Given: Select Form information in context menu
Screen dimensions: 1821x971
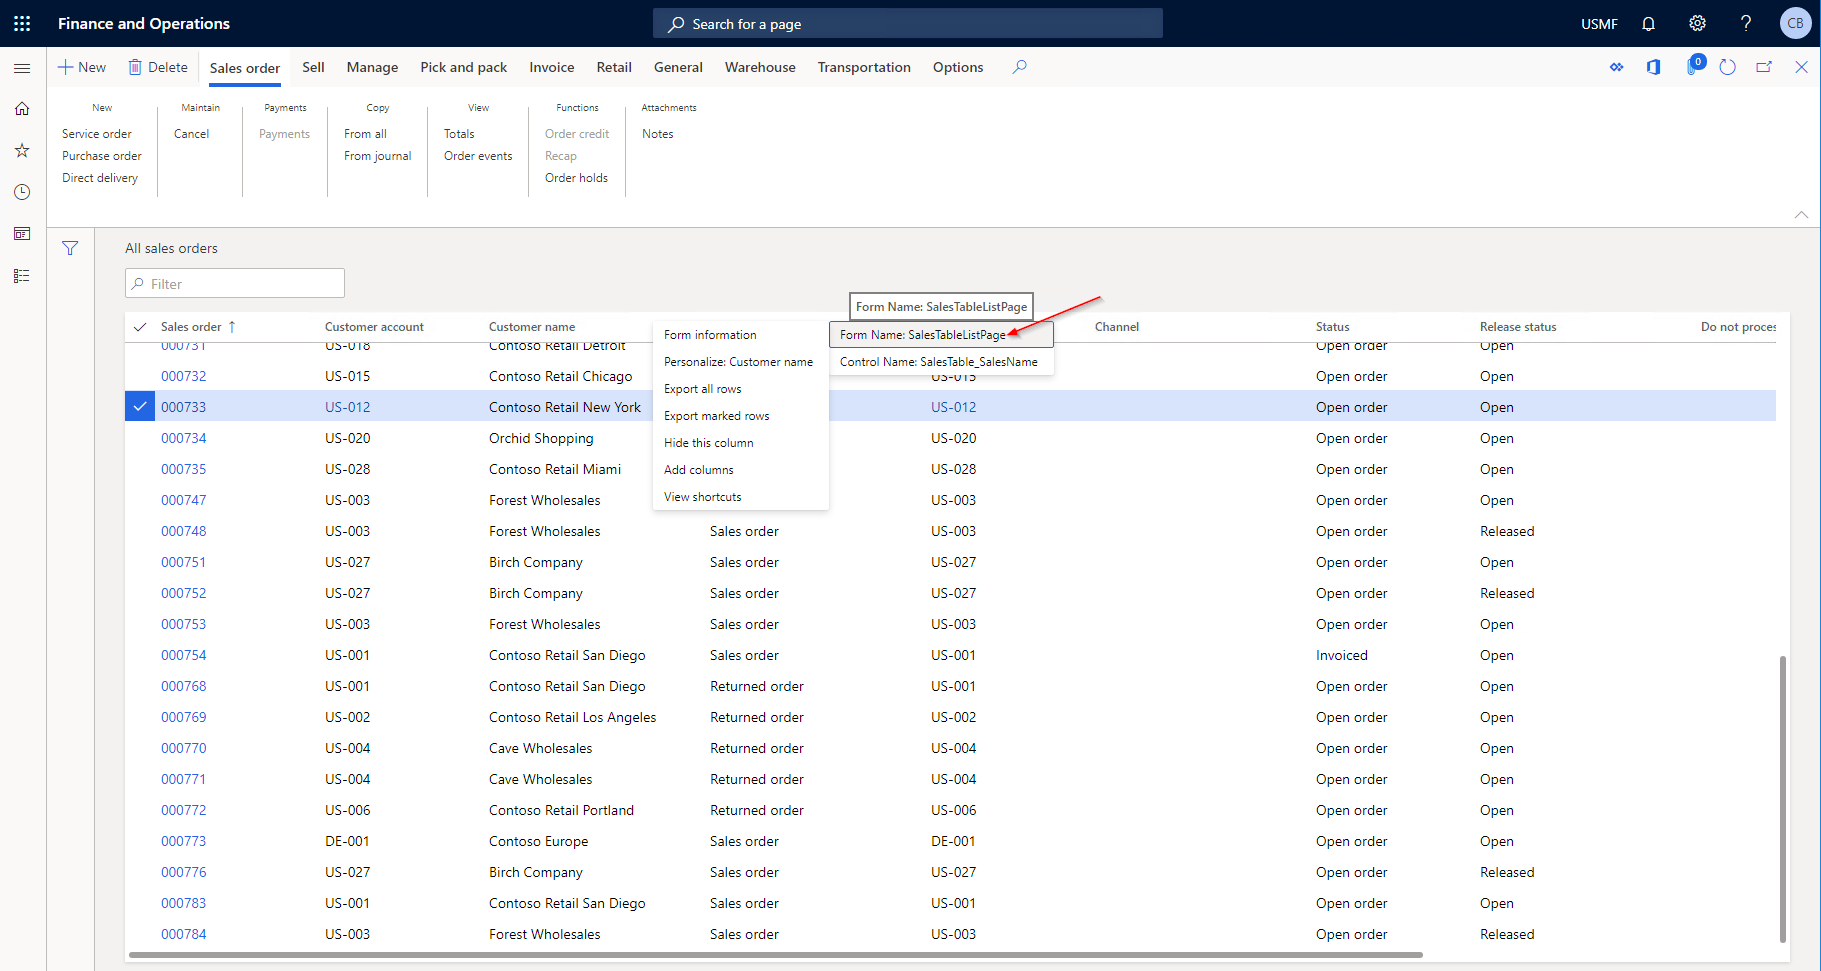Looking at the screenshot, I should tap(740, 335).
